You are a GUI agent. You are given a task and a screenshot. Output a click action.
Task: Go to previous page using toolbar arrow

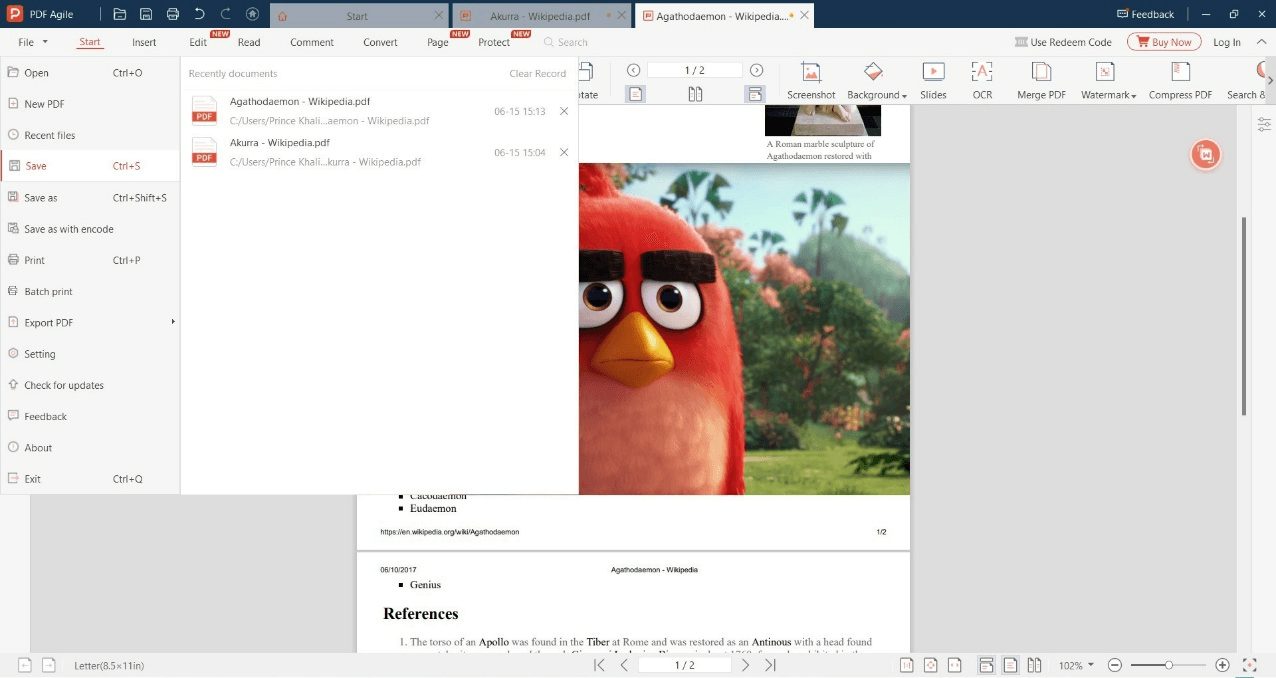pyautogui.click(x=633, y=70)
